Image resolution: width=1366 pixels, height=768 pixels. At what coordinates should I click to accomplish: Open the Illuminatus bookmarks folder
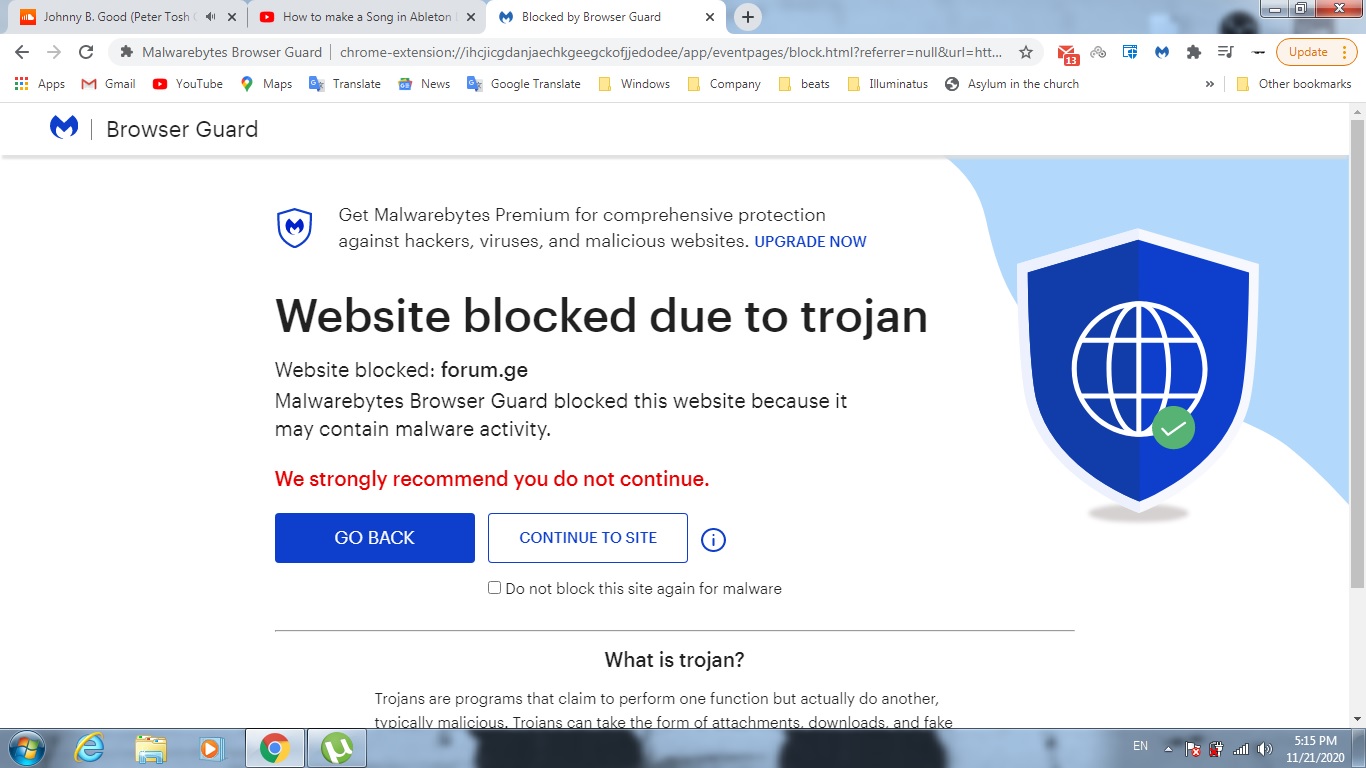pyautogui.click(x=887, y=84)
